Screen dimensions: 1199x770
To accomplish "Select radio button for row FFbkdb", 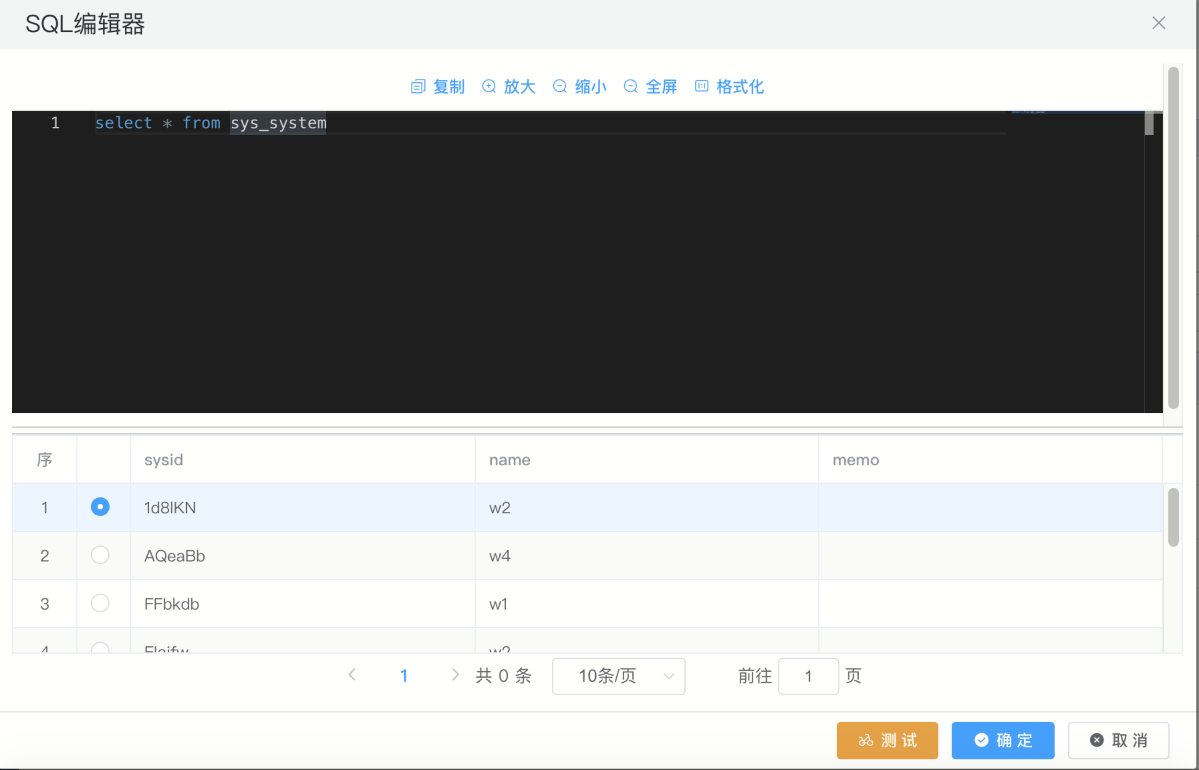I will pyautogui.click(x=100, y=603).
